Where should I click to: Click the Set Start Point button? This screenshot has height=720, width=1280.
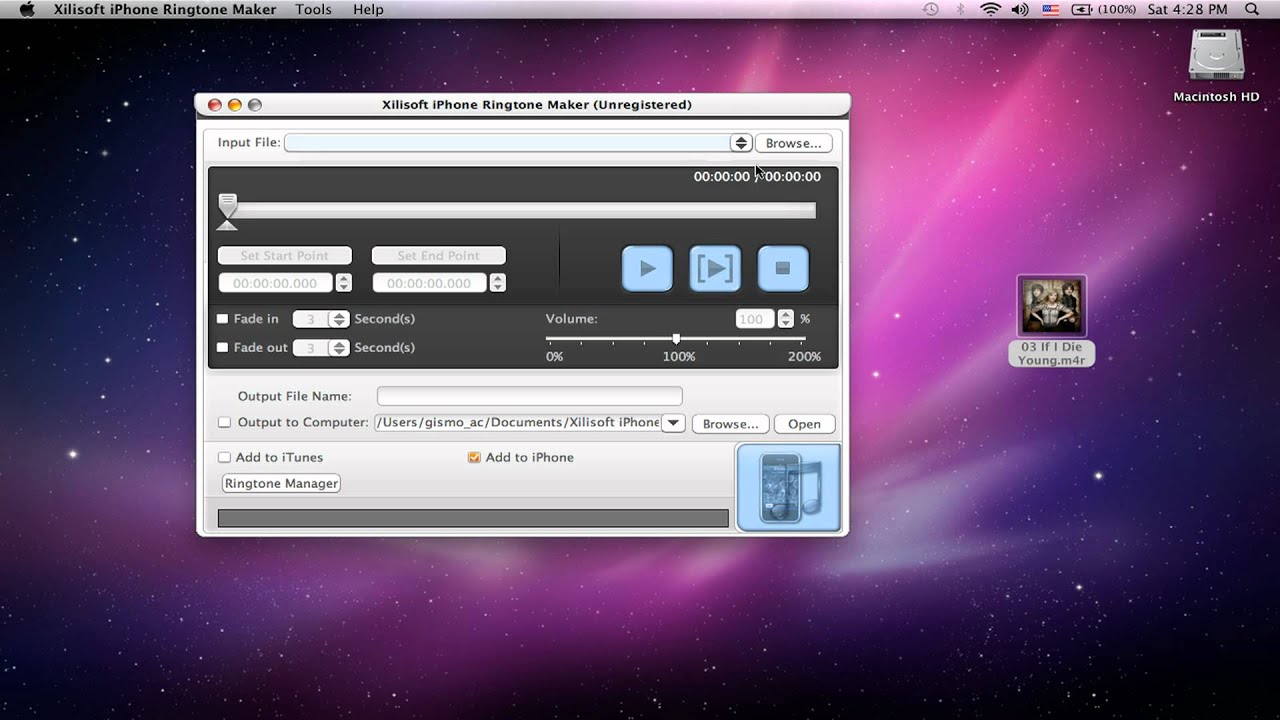point(285,256)
